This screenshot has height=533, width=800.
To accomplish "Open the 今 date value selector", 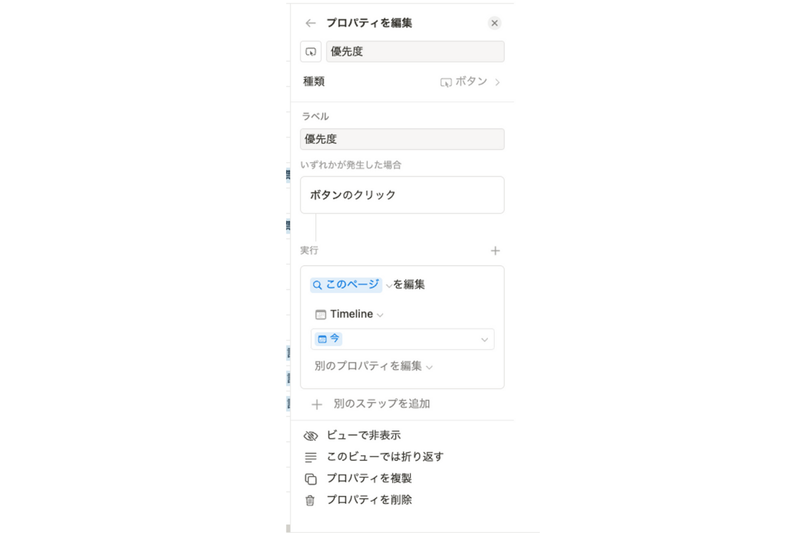I will click(484, 340).
